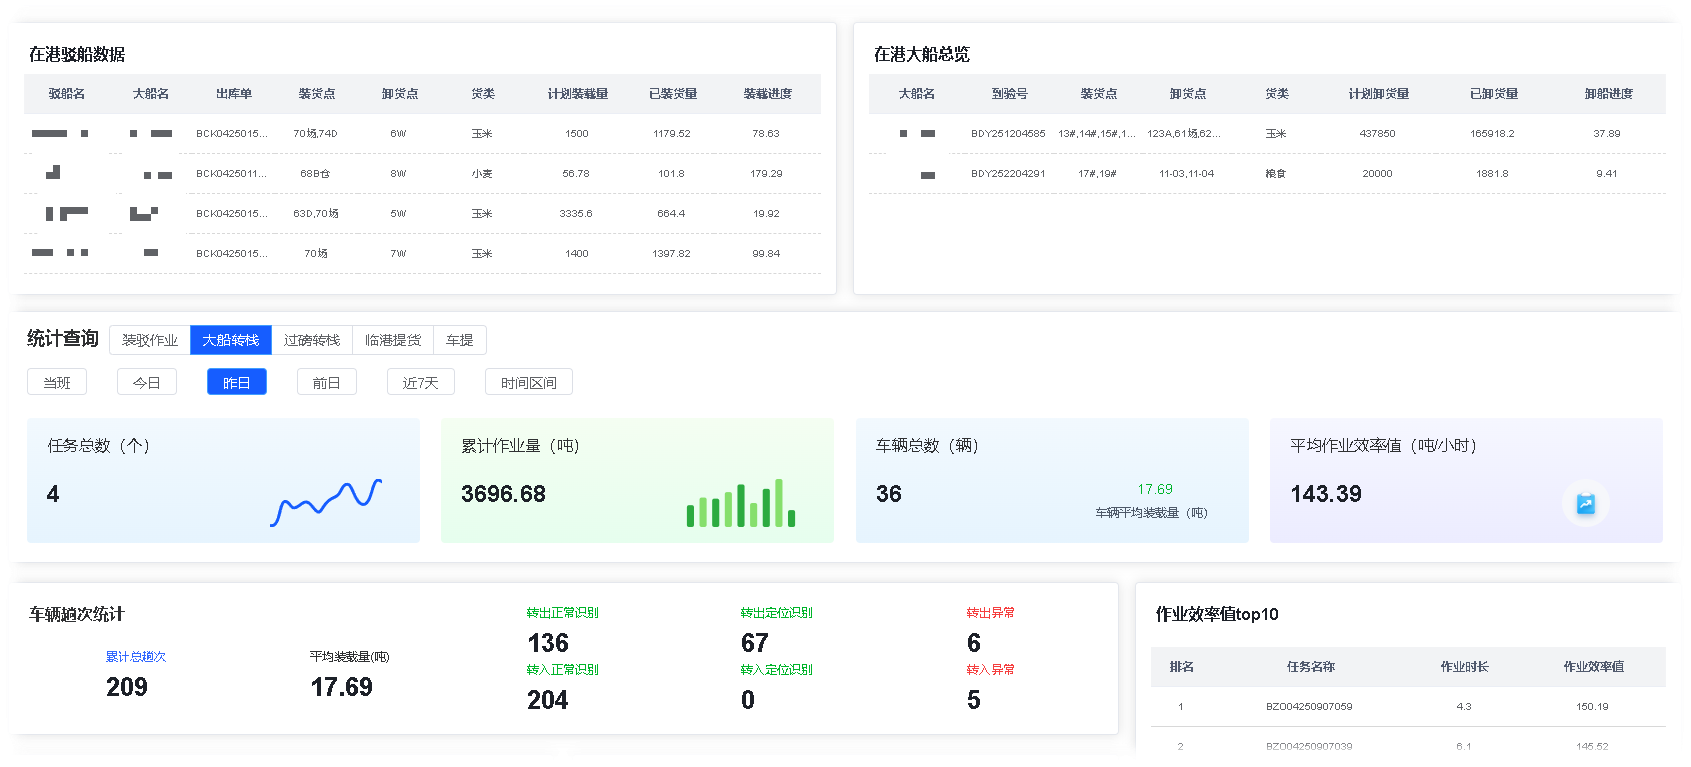Select the row with 到验号 BDY251204585
Screen dimensions: 1691x767
(x=1008, y=134)
